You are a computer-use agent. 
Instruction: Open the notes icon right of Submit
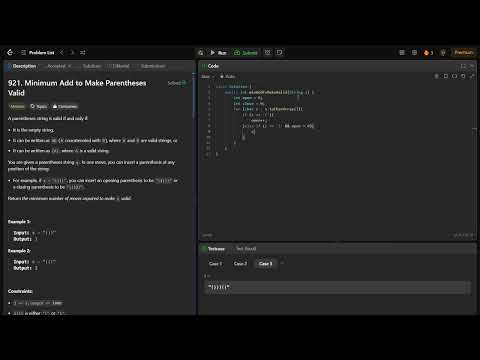click(x=280, y=53)
